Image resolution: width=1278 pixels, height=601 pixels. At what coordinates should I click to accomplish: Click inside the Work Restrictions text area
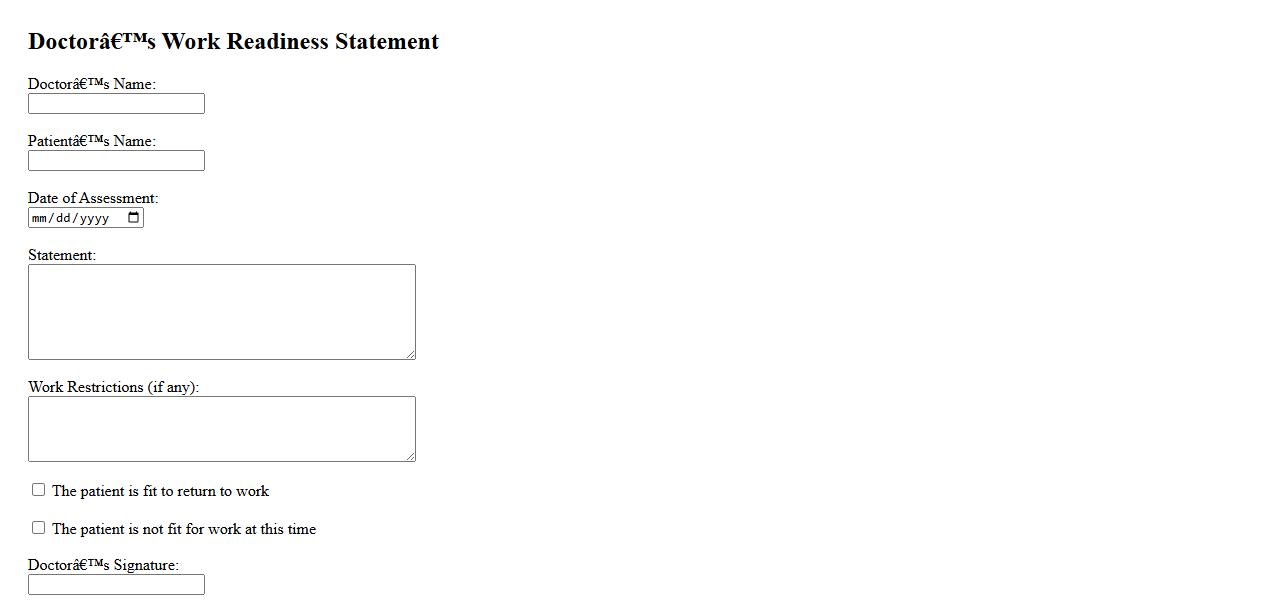(x=221, y=428)
